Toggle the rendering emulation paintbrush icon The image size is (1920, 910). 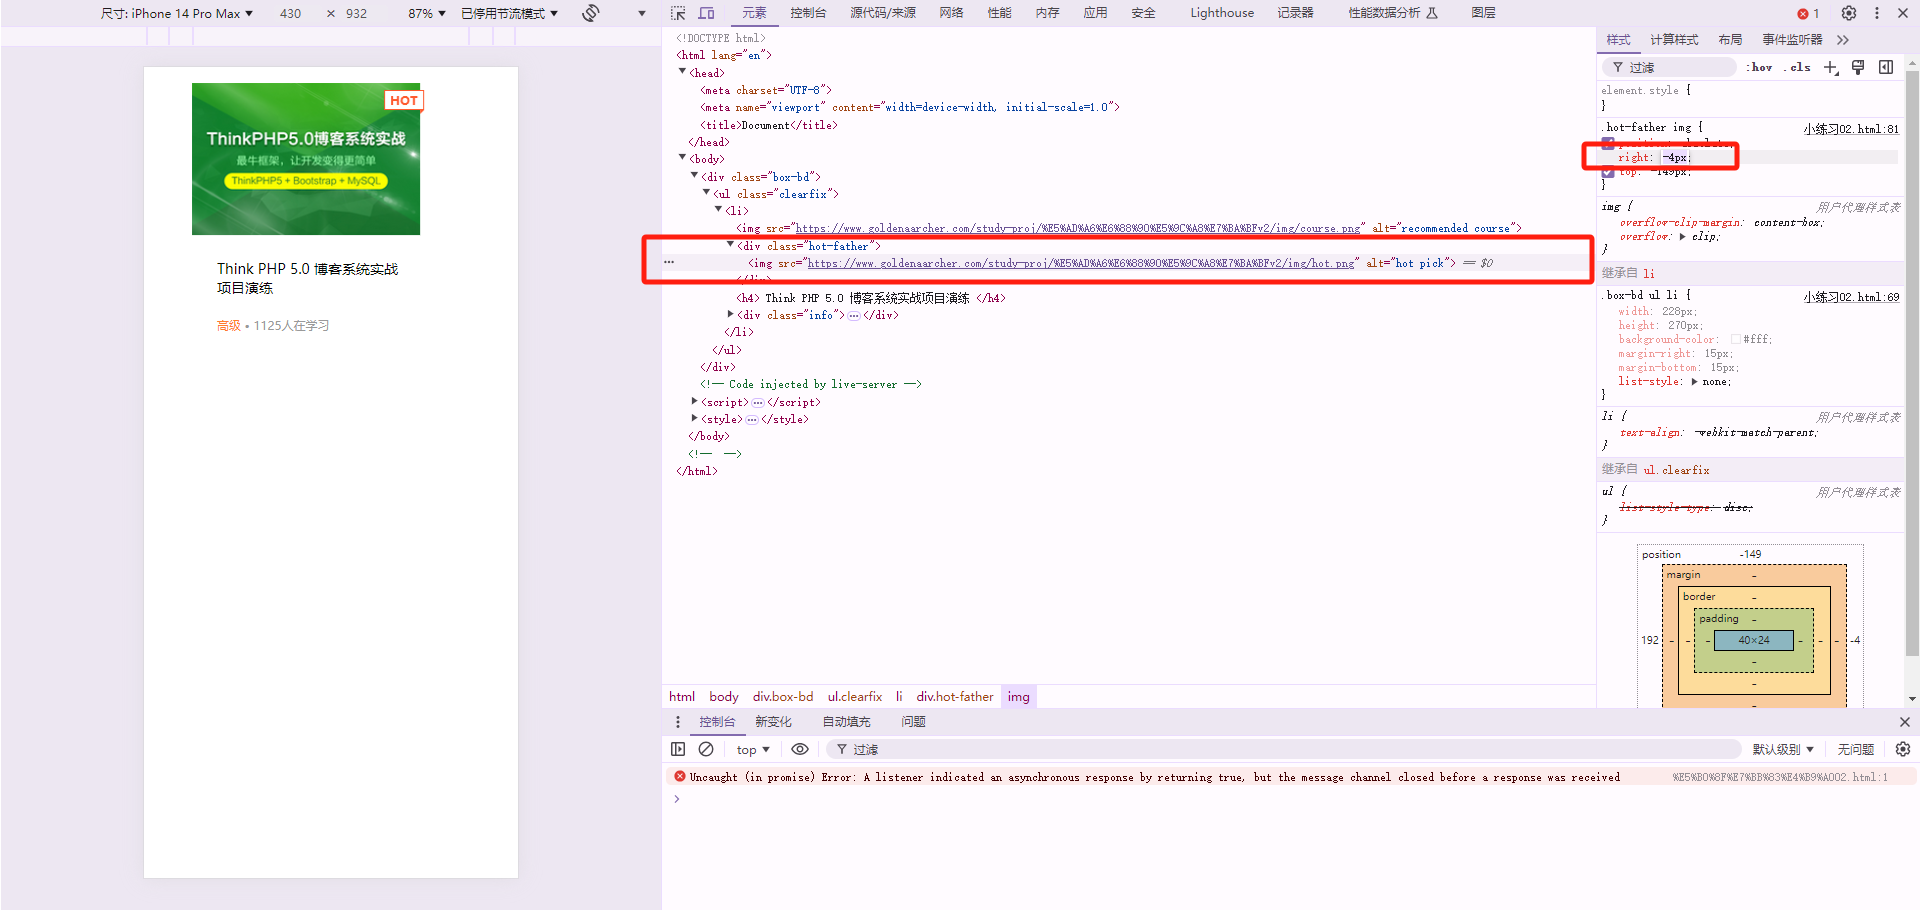pyautogui.click(x=1858, y=67)
